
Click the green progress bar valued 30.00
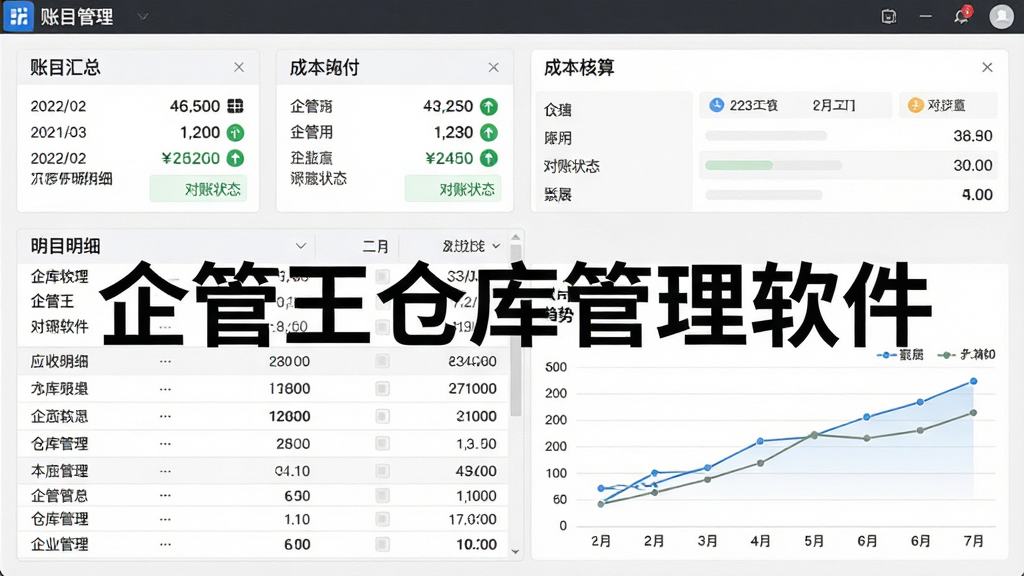[x=773, y=165]
